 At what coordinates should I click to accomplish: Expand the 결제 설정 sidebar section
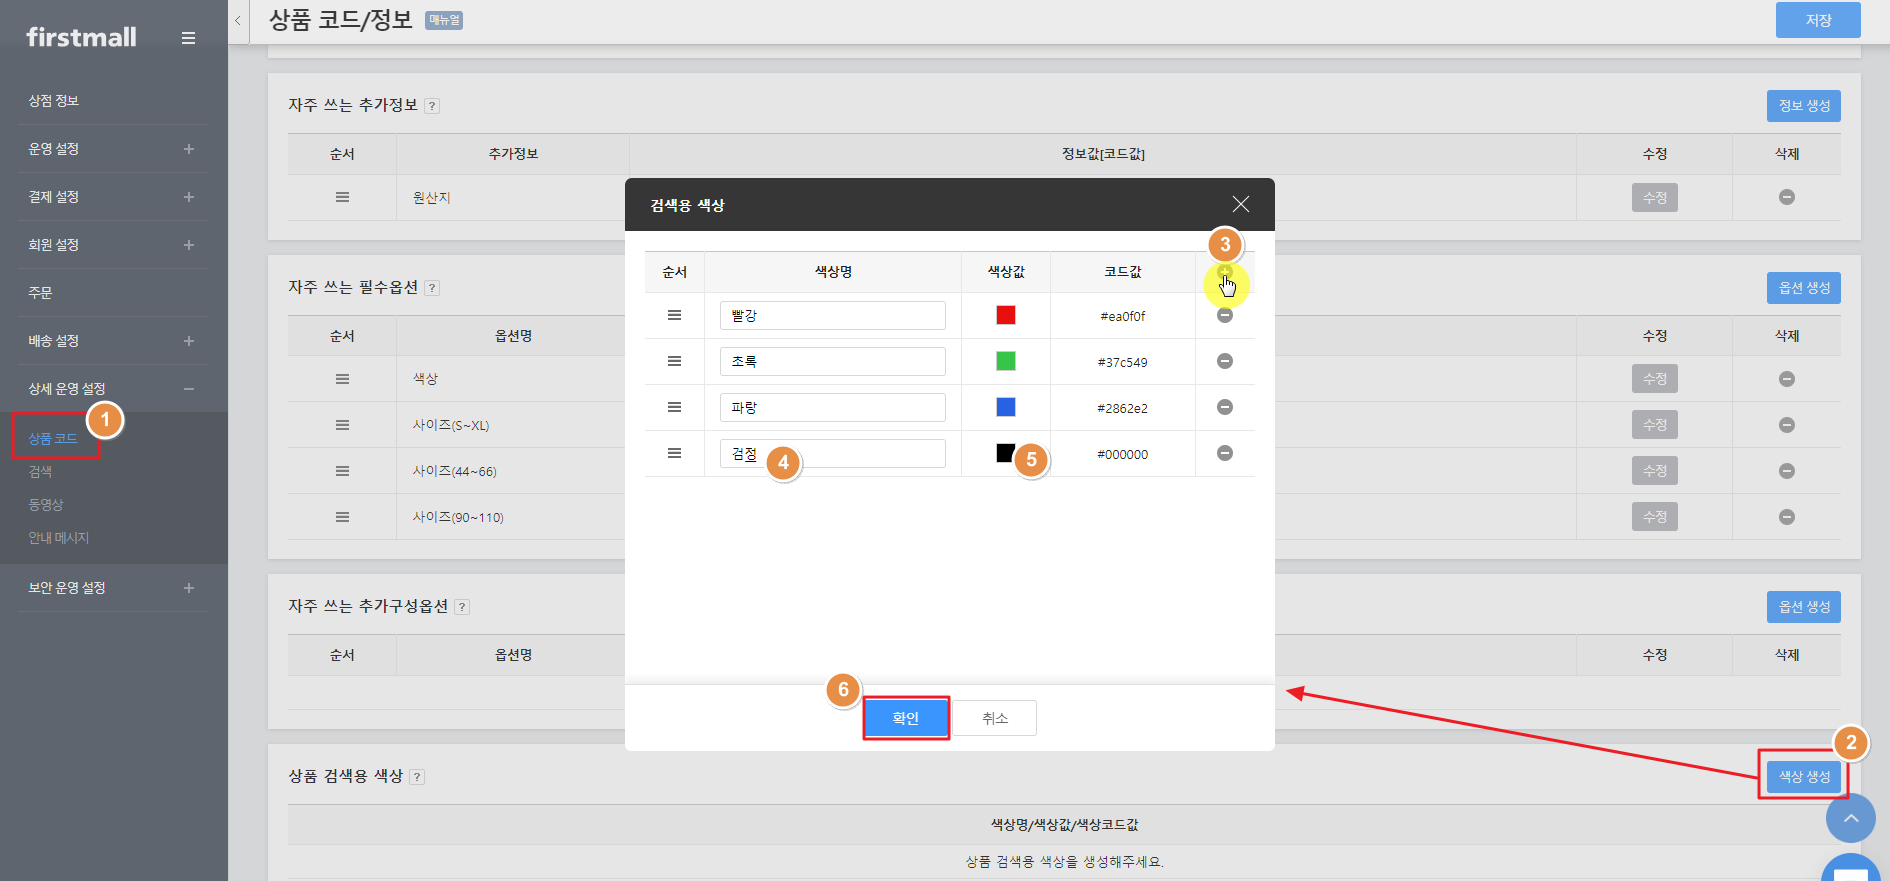tap(188, 197)
